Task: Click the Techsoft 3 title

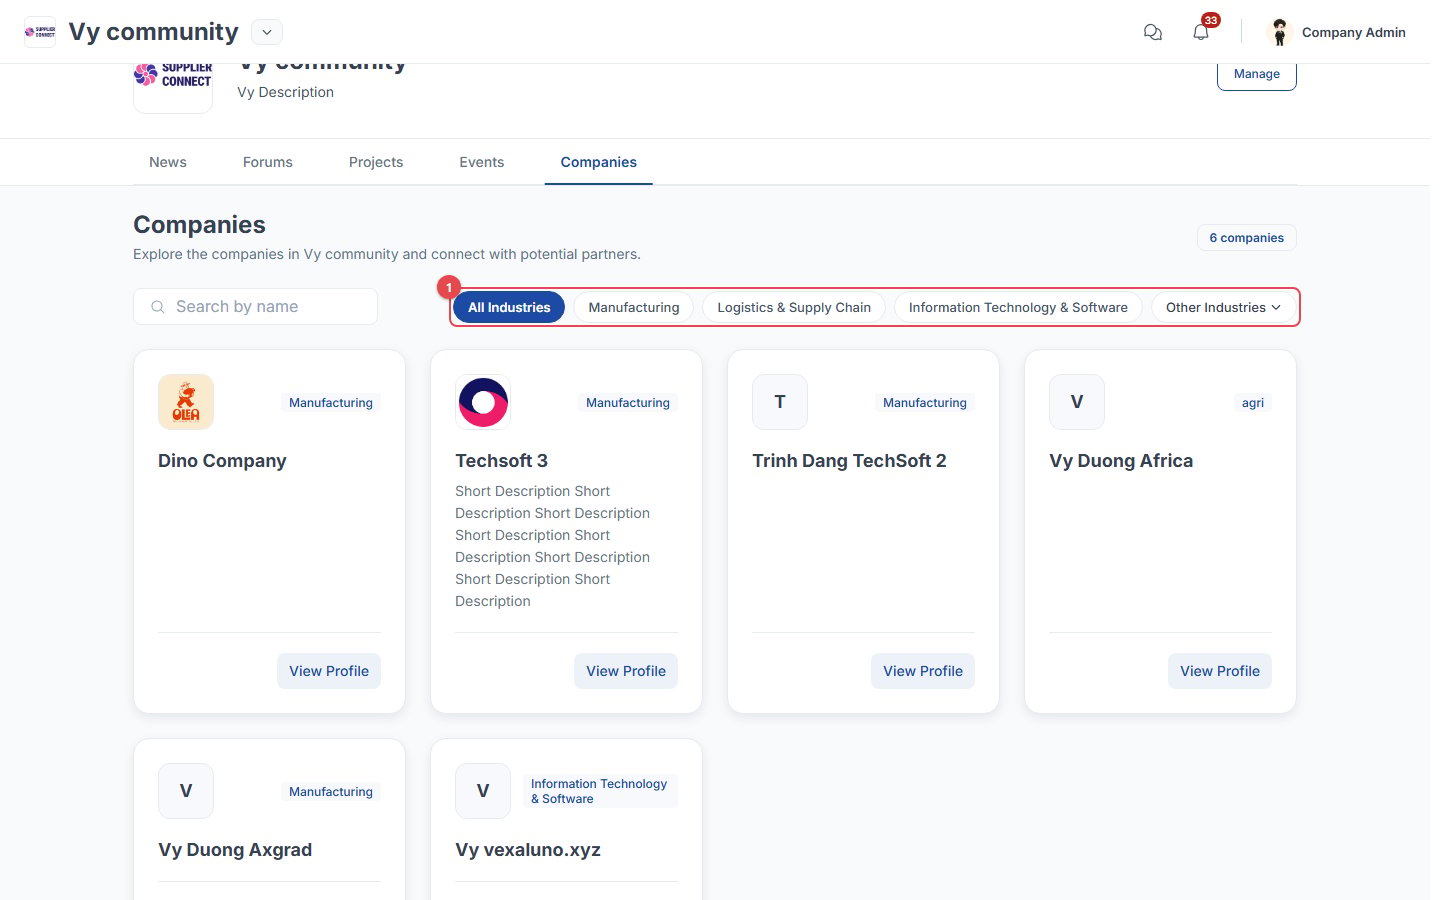Action: coord(501,461)
